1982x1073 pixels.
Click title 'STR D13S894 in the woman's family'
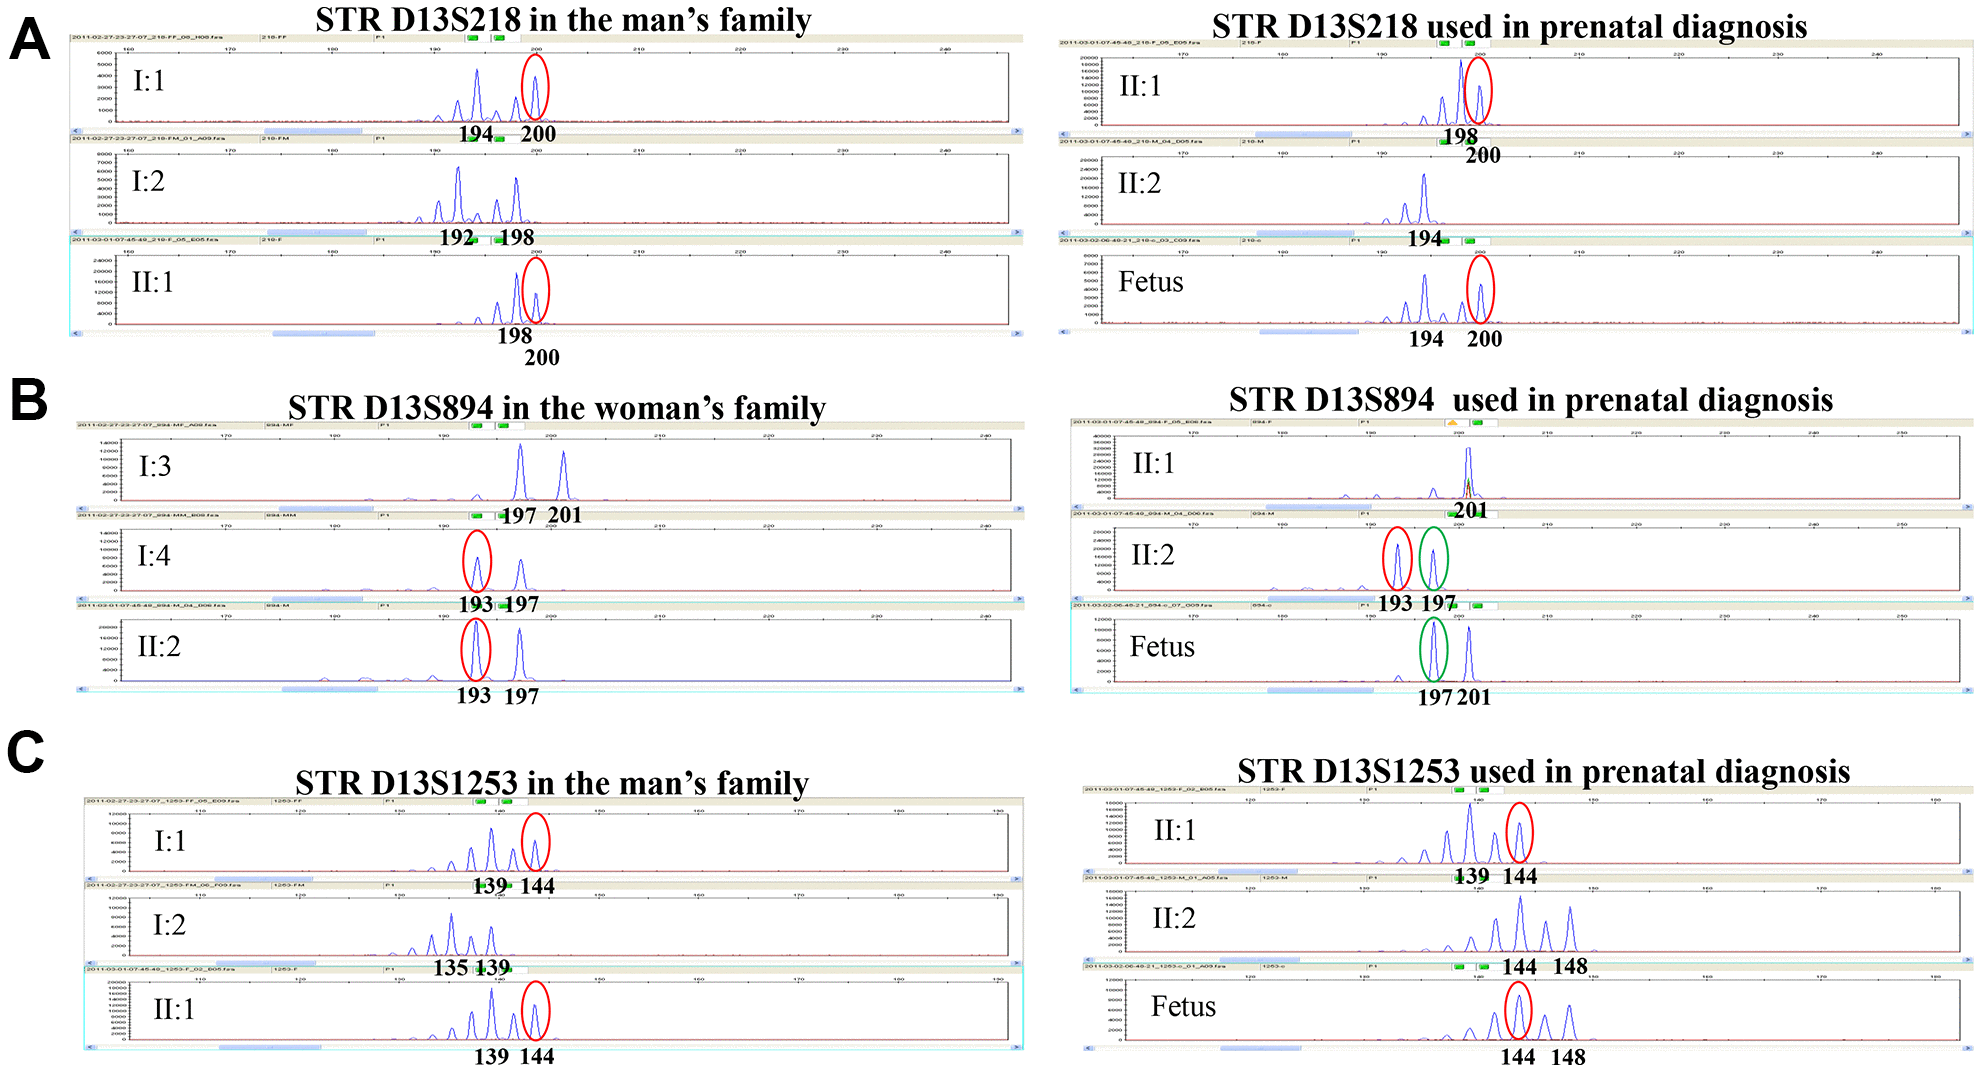coord(557,407)
